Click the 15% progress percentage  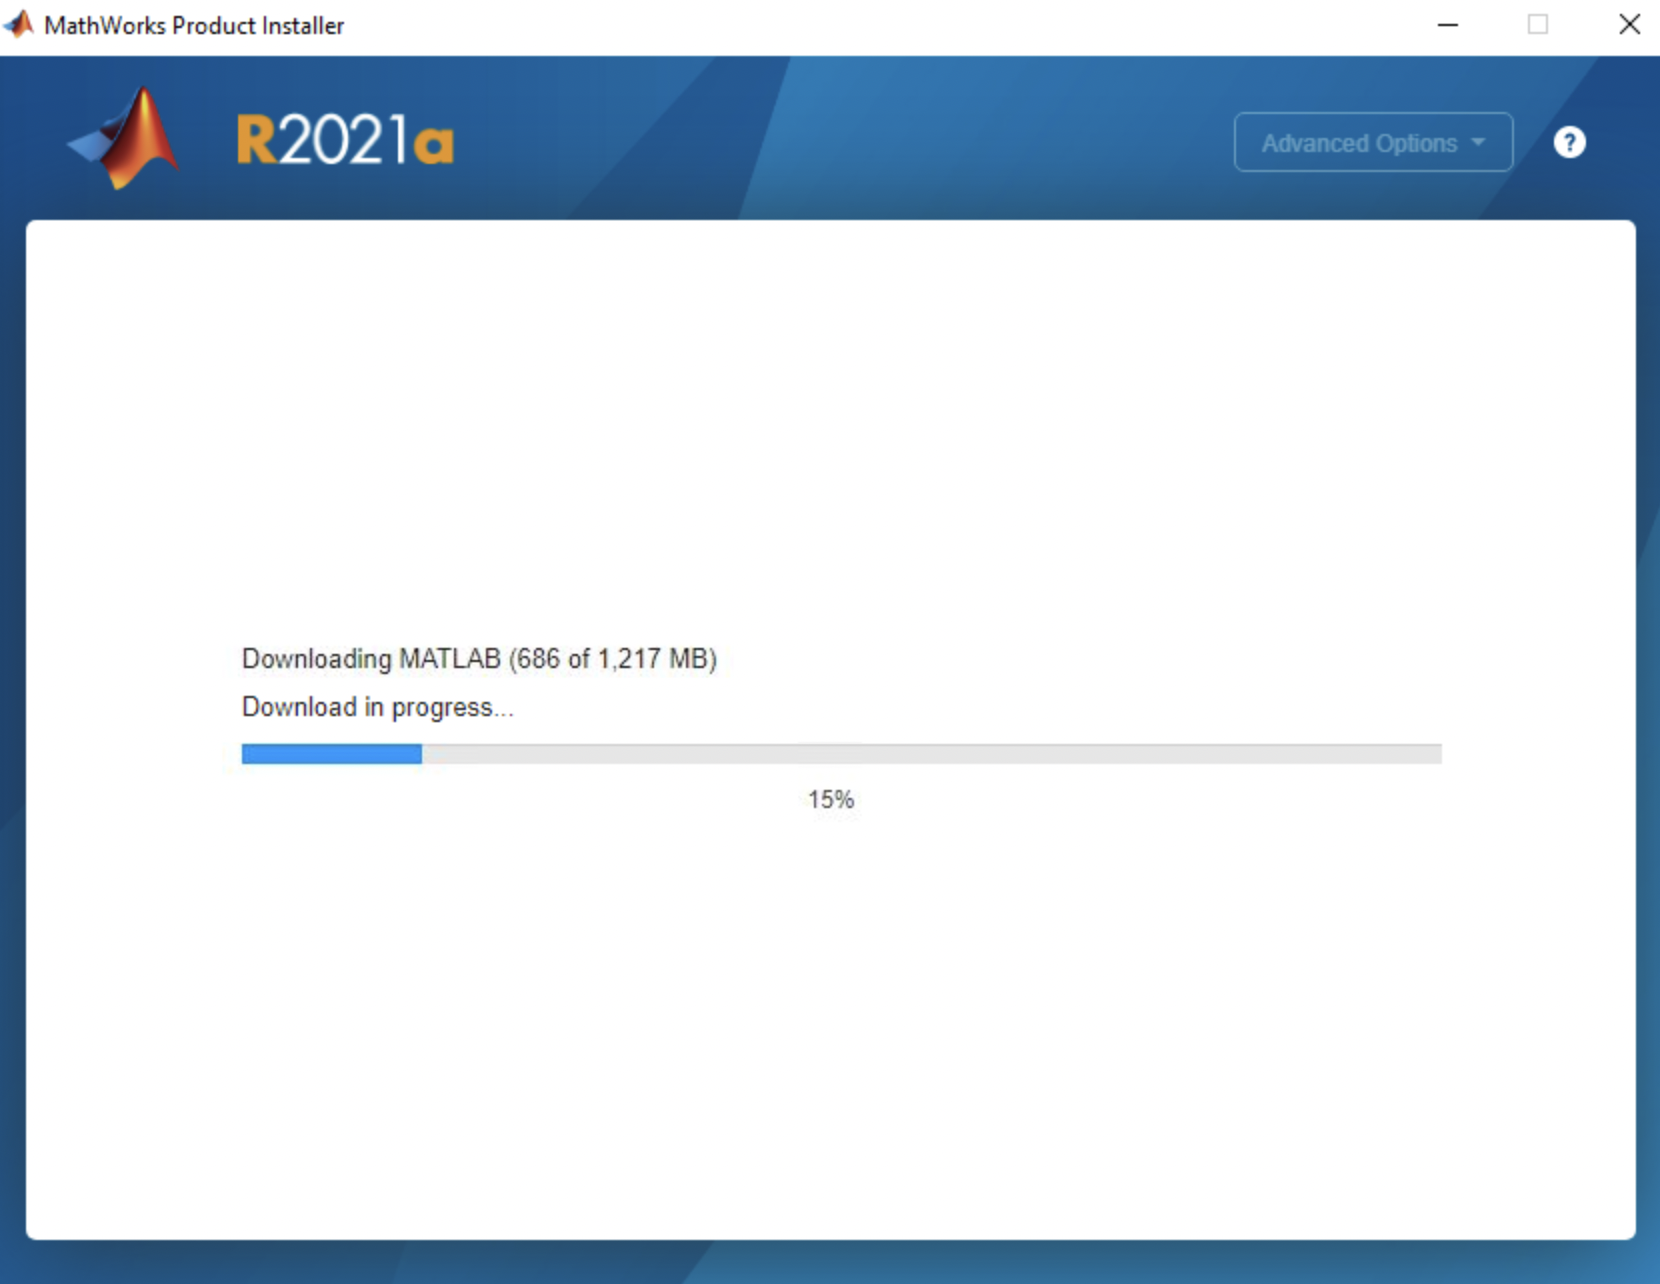[831, 800]
